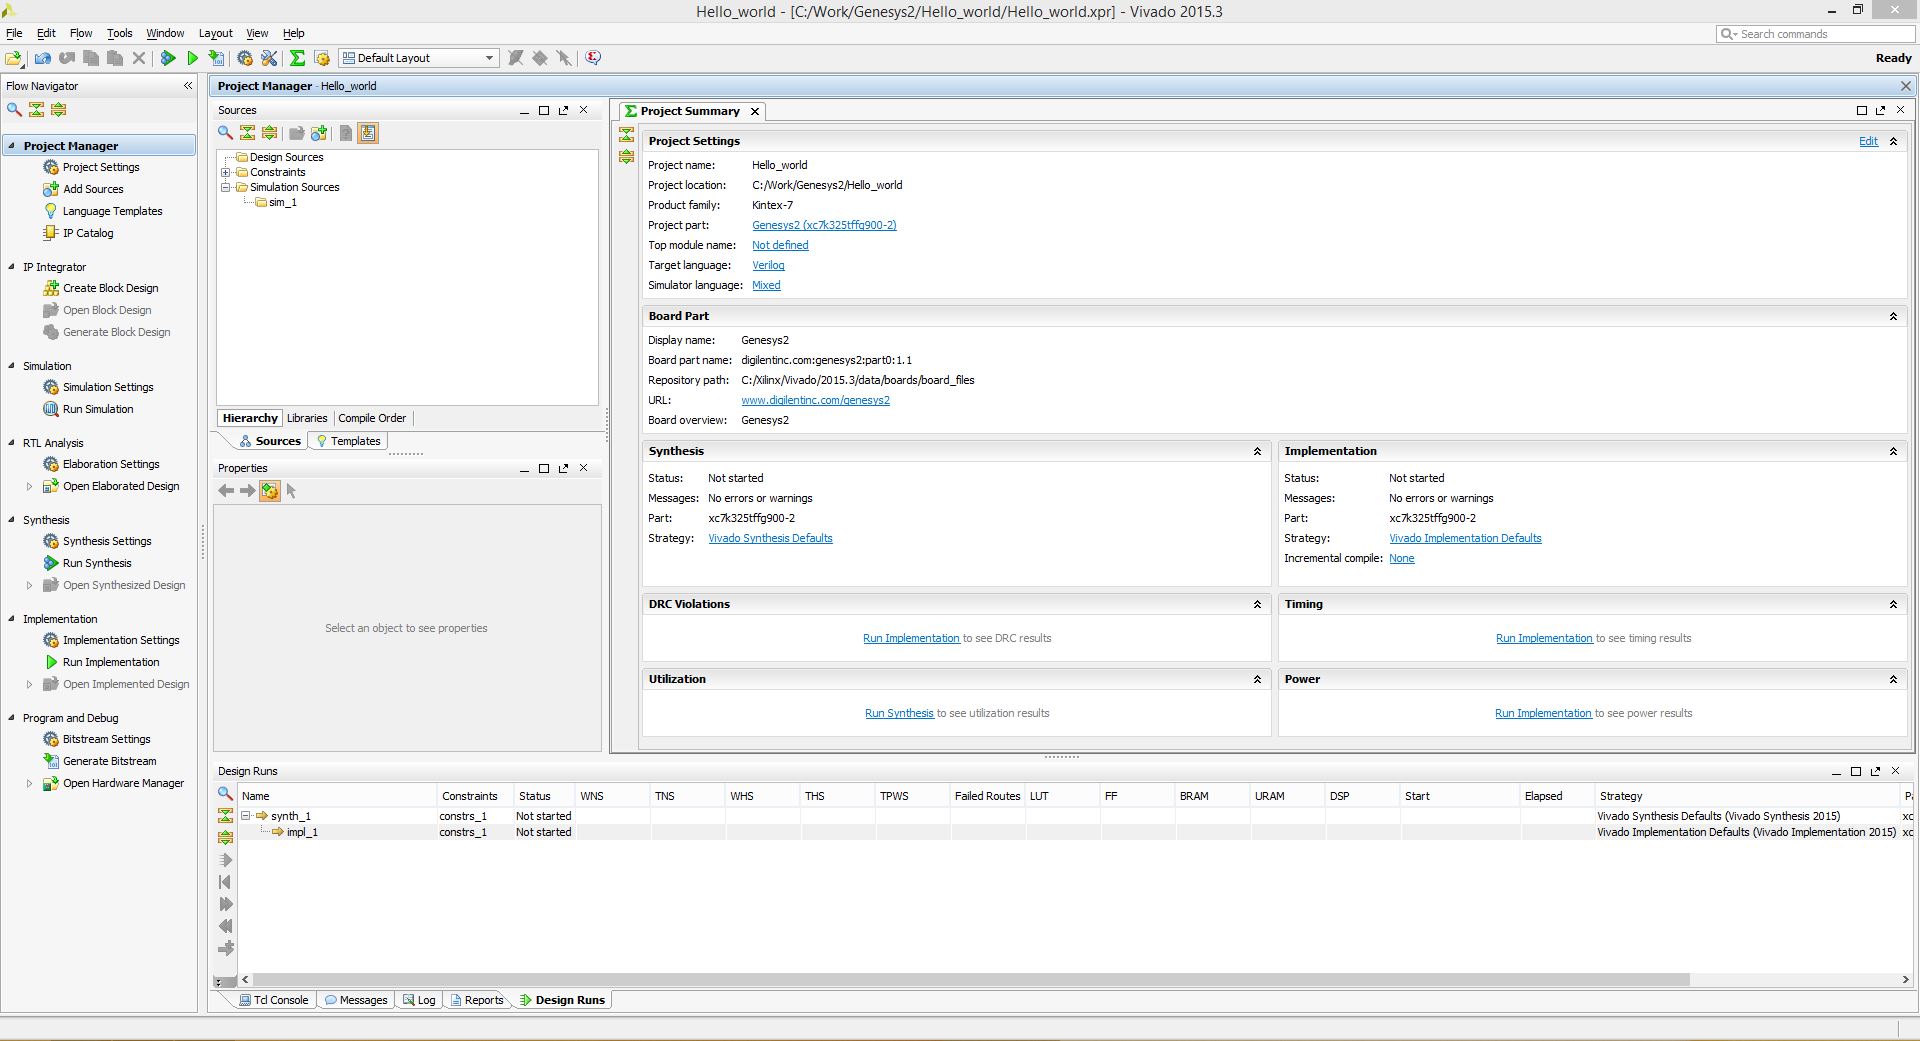Viewport: 1920px width, 1041px height.
Task: Click Create Block Design in IP Integrator
Action: click(100, 288)
